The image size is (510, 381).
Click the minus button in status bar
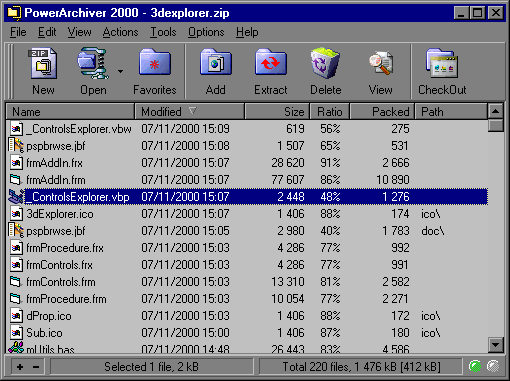click(x=36, y=367)
